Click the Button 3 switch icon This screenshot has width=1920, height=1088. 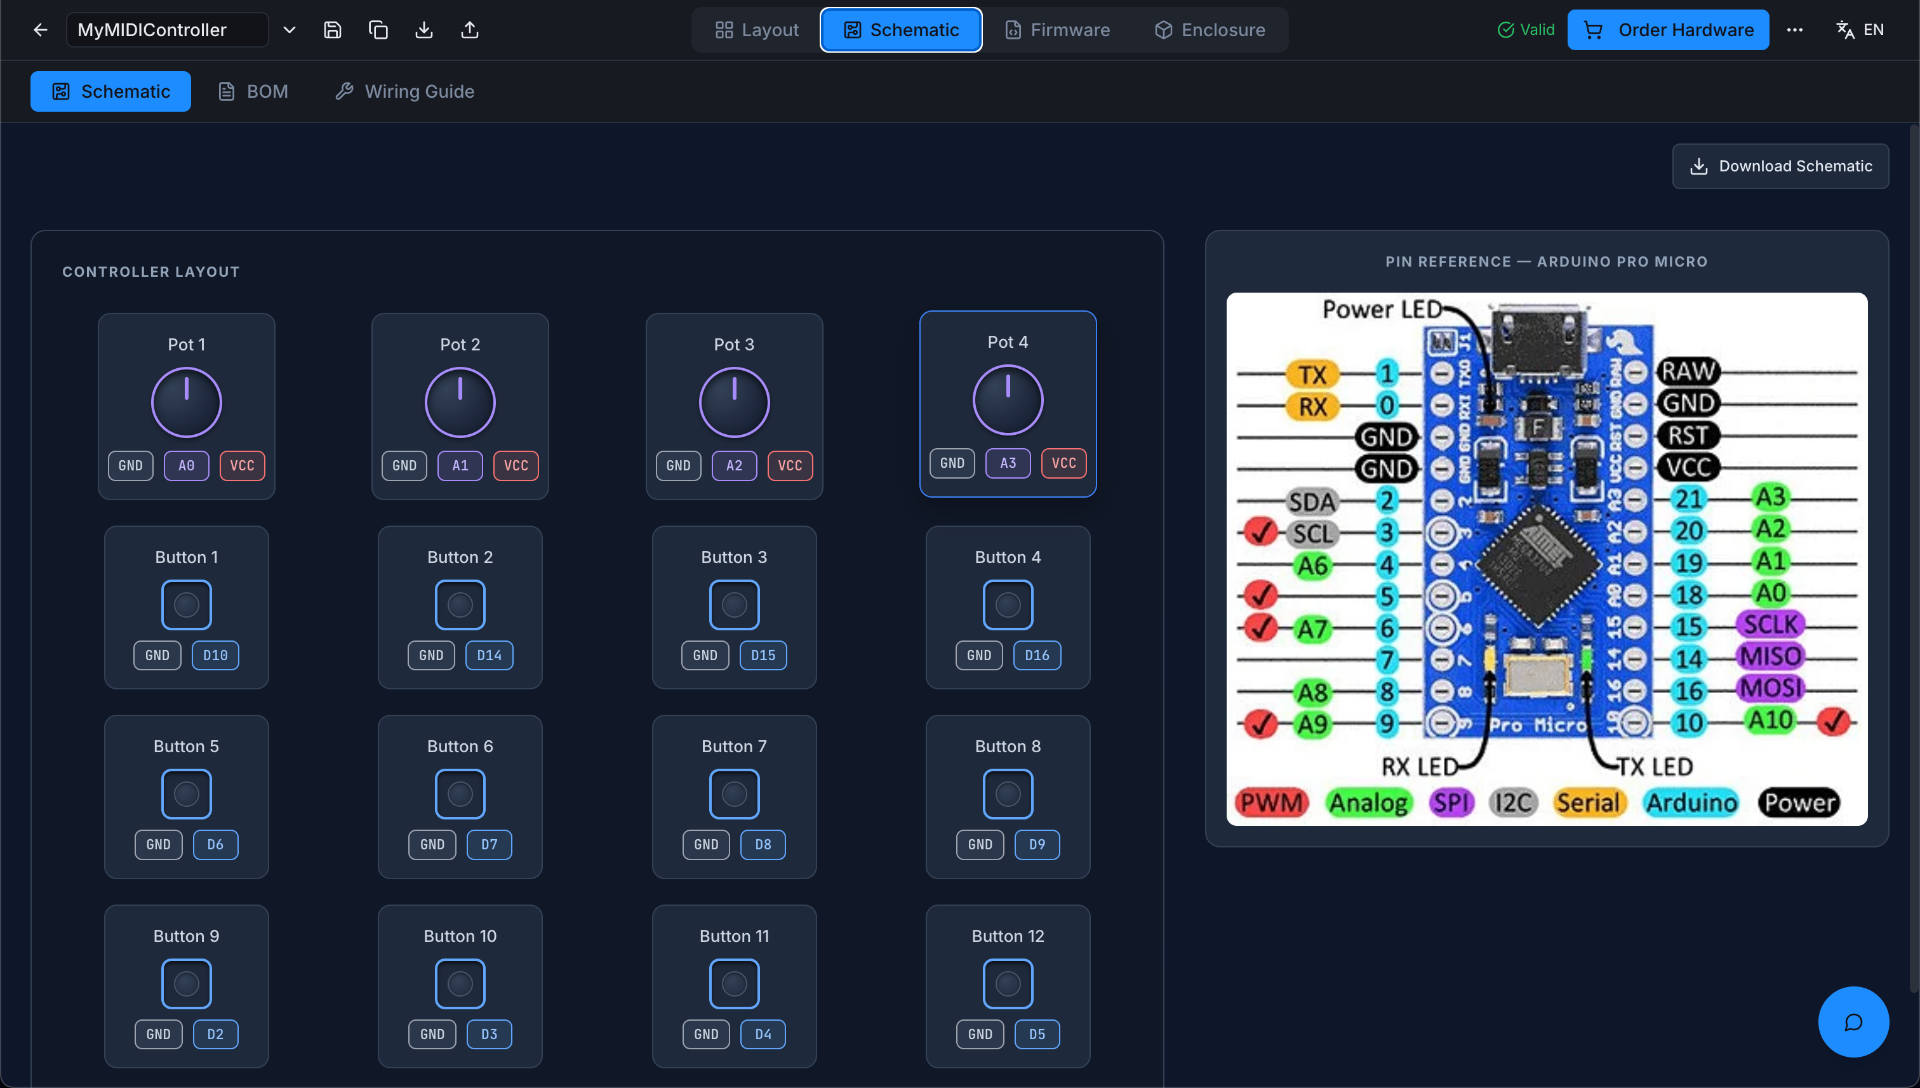(x=734, y=605)
